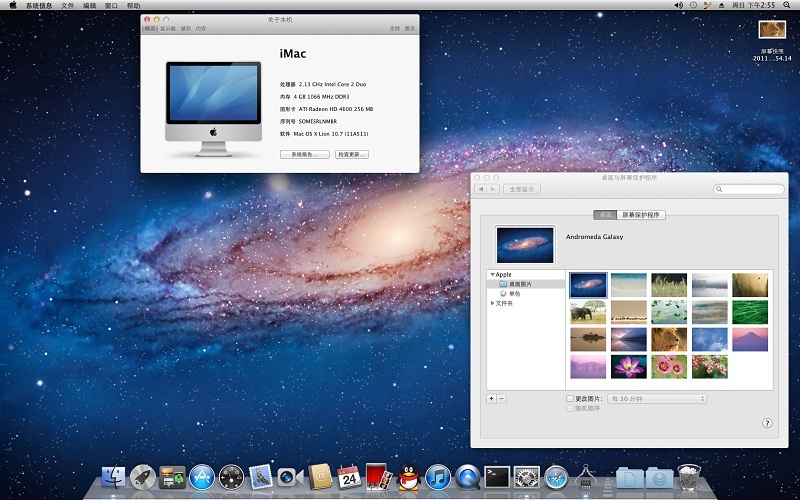Viewport: 800px width, 500px height.
Task: Collapse the Apple group disclosure triangle
Action: tap(492, 274)
